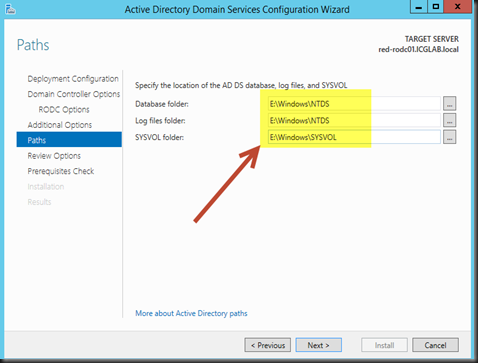The image size is (478, 363).
Task: Click the red-rodc01.ICGLAB.local server name
Action: point(418,49)
